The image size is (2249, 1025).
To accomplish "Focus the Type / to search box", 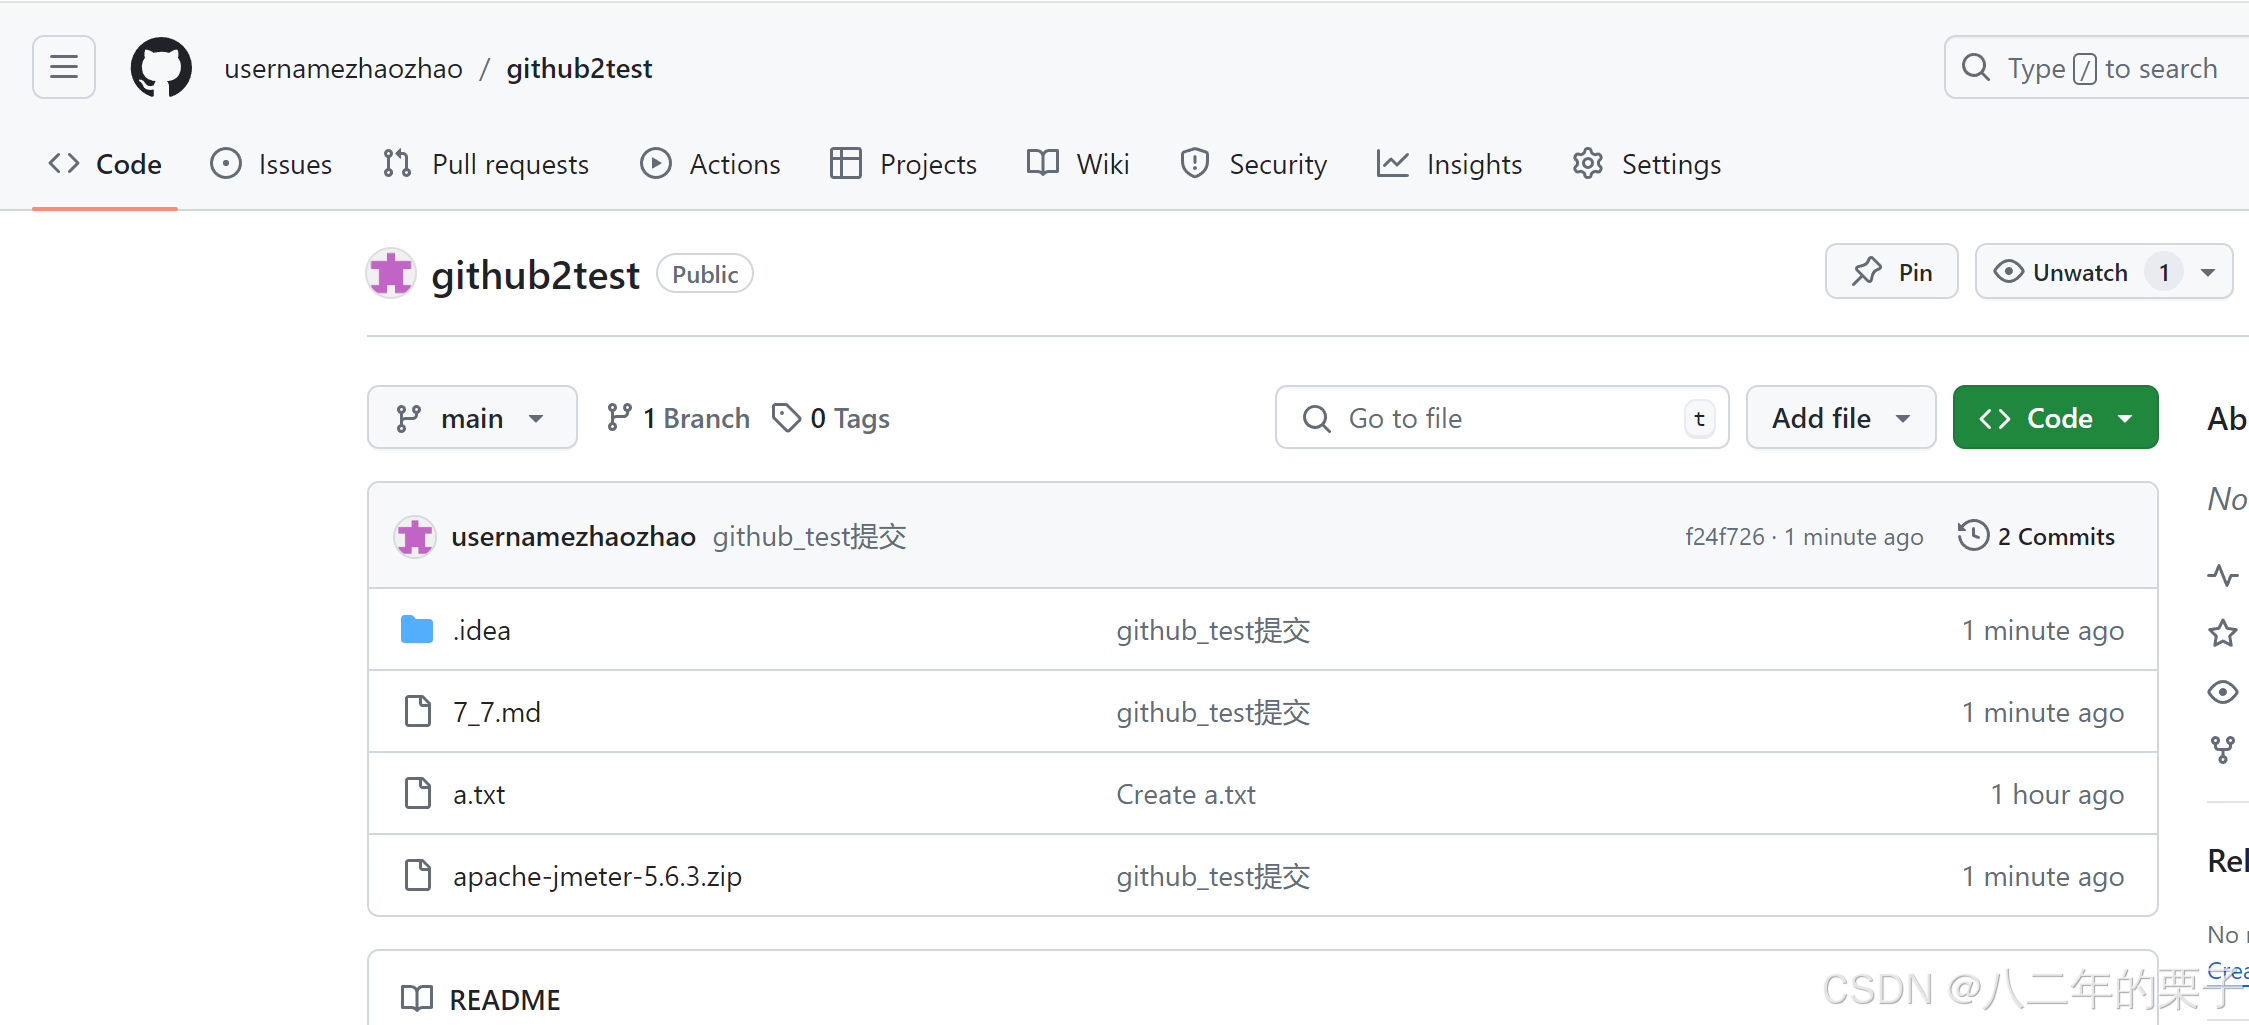I will click(x=2097, y=68).
